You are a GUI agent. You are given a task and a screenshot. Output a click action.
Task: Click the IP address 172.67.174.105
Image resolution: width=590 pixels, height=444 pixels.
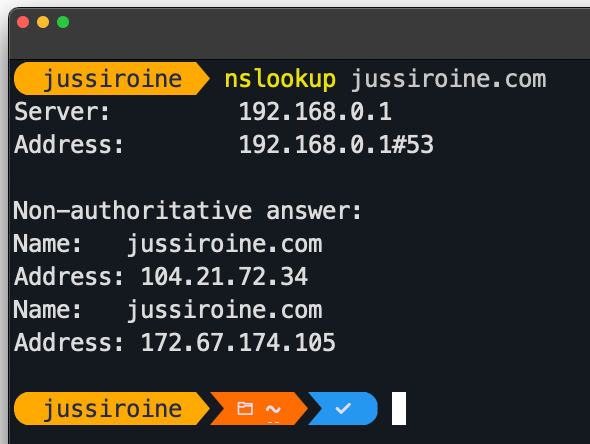pyautogui.click(x=238, y=342)
